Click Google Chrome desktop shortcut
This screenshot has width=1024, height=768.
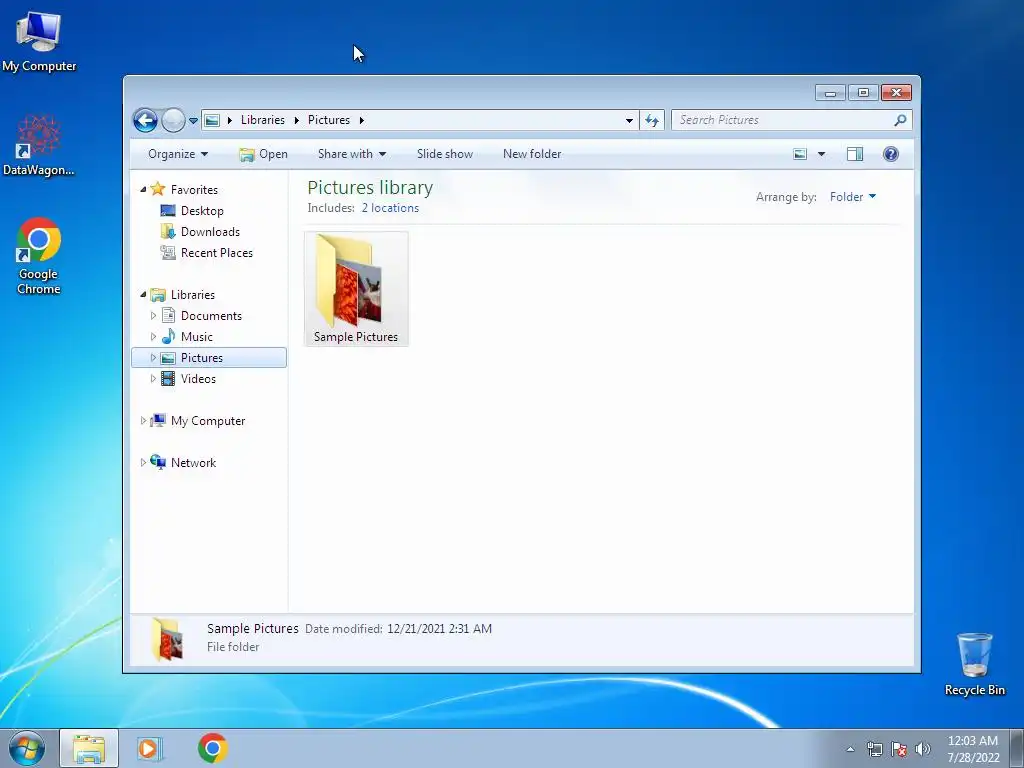(x=39, y=256)
